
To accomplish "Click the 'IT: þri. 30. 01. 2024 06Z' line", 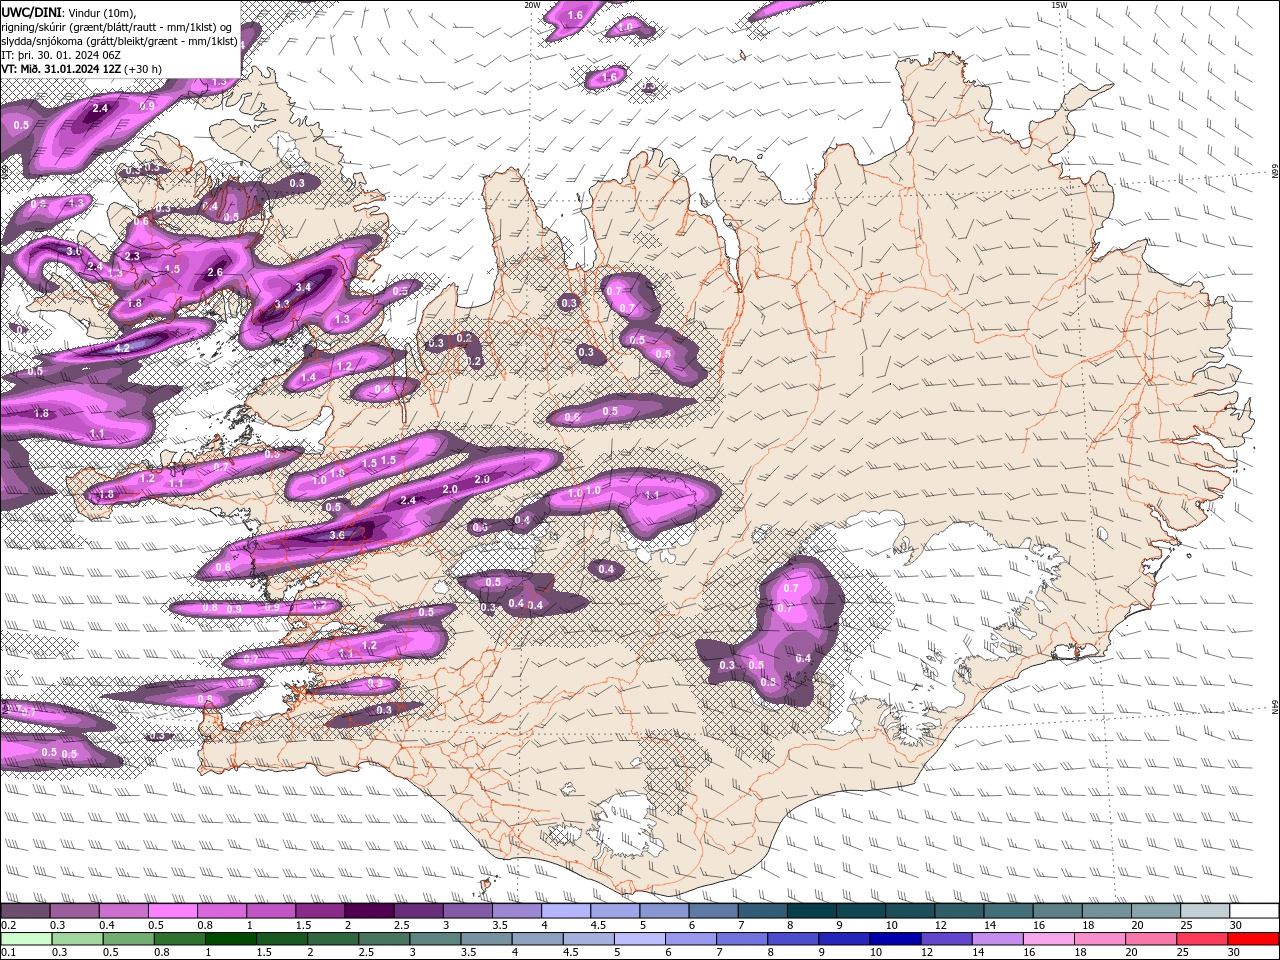I will point(61,55).
